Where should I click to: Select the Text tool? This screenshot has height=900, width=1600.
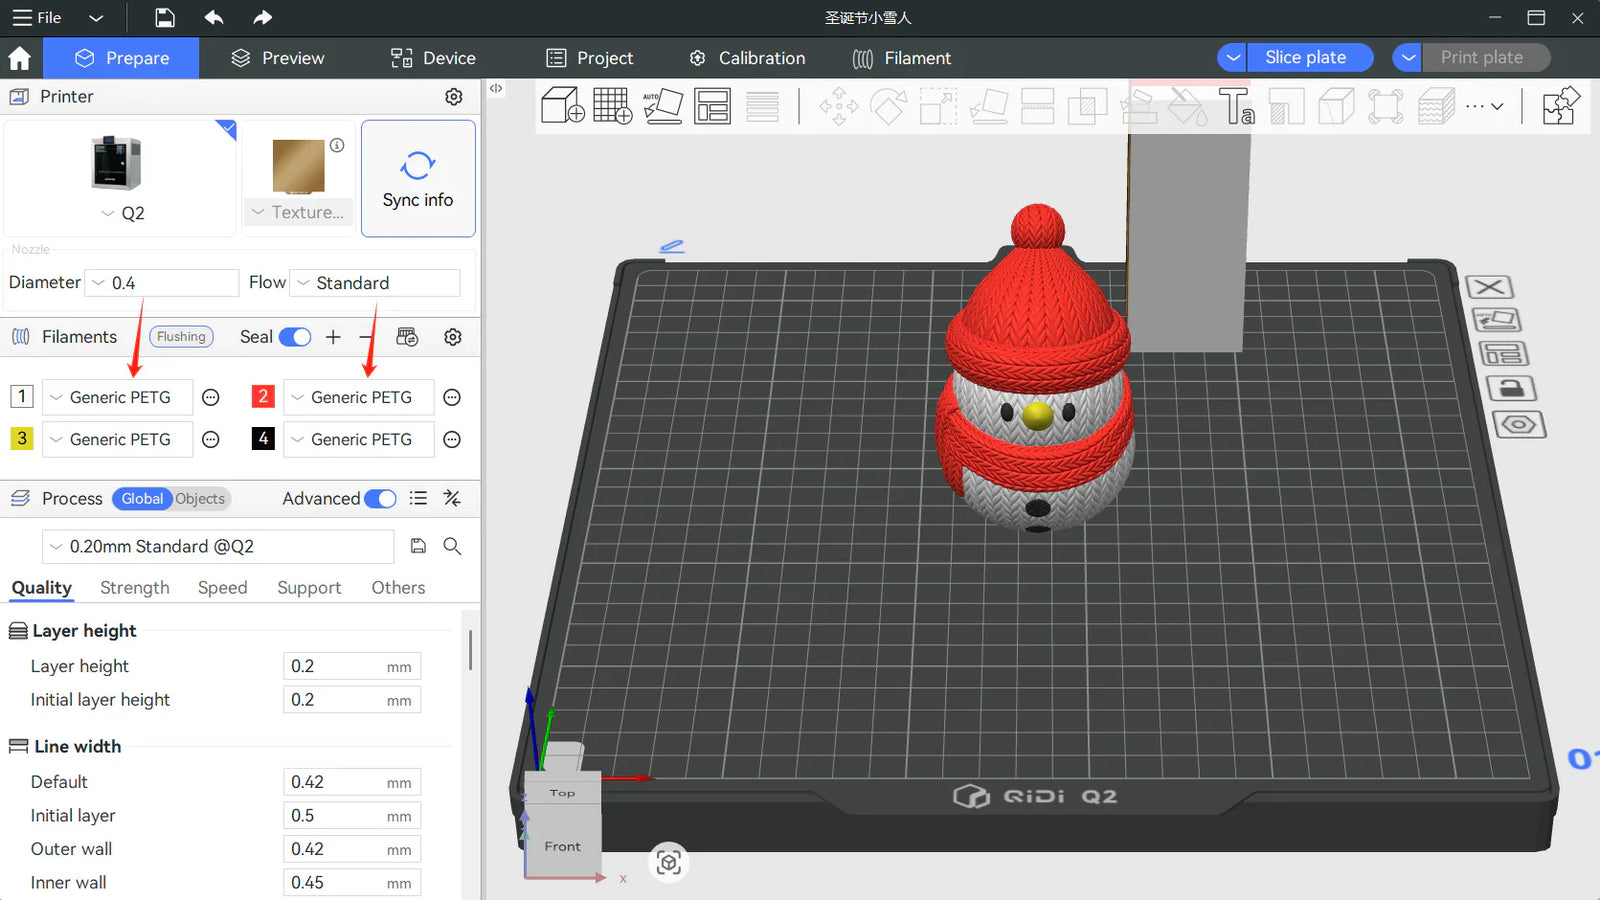(x=1237, y=106)
